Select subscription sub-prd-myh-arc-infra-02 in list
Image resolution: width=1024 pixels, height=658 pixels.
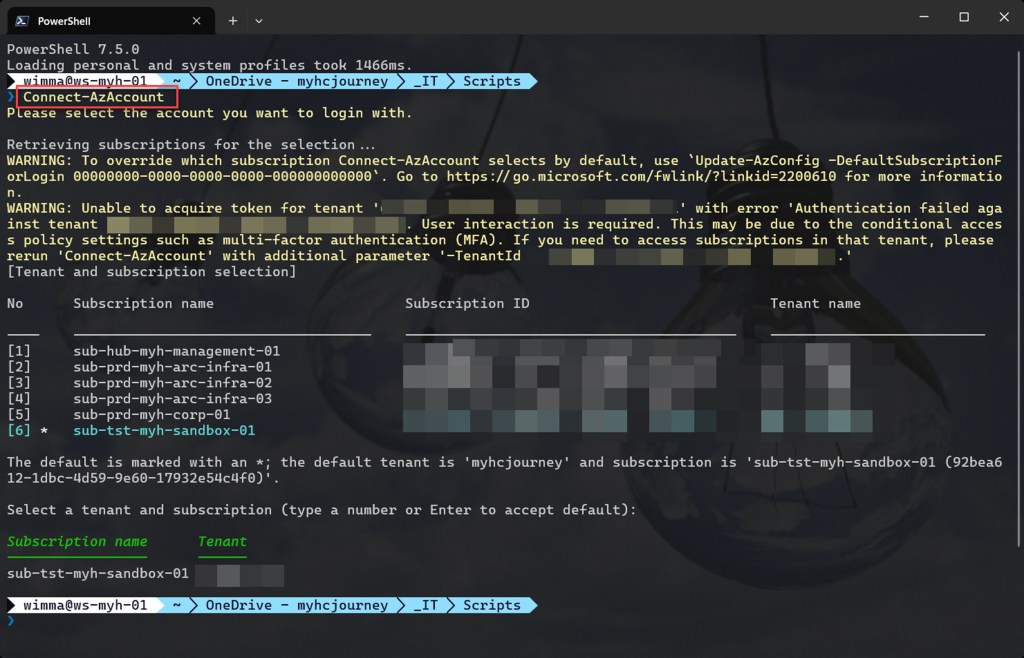point(172,383)
